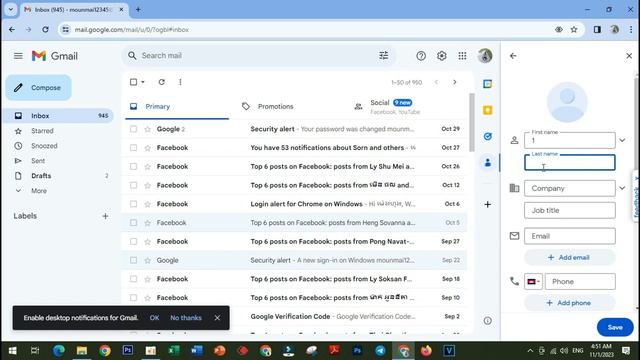640x360 pixels.
Task: Switch to the Promotions tab
Action: (x=291, y=107)
